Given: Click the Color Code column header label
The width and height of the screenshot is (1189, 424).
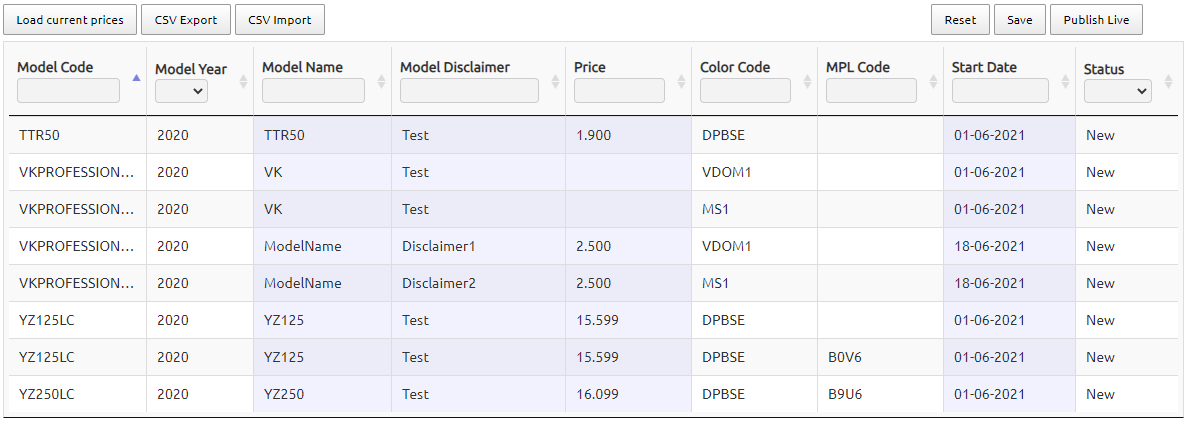Looking at the screenshot, I should pos(735,67).
